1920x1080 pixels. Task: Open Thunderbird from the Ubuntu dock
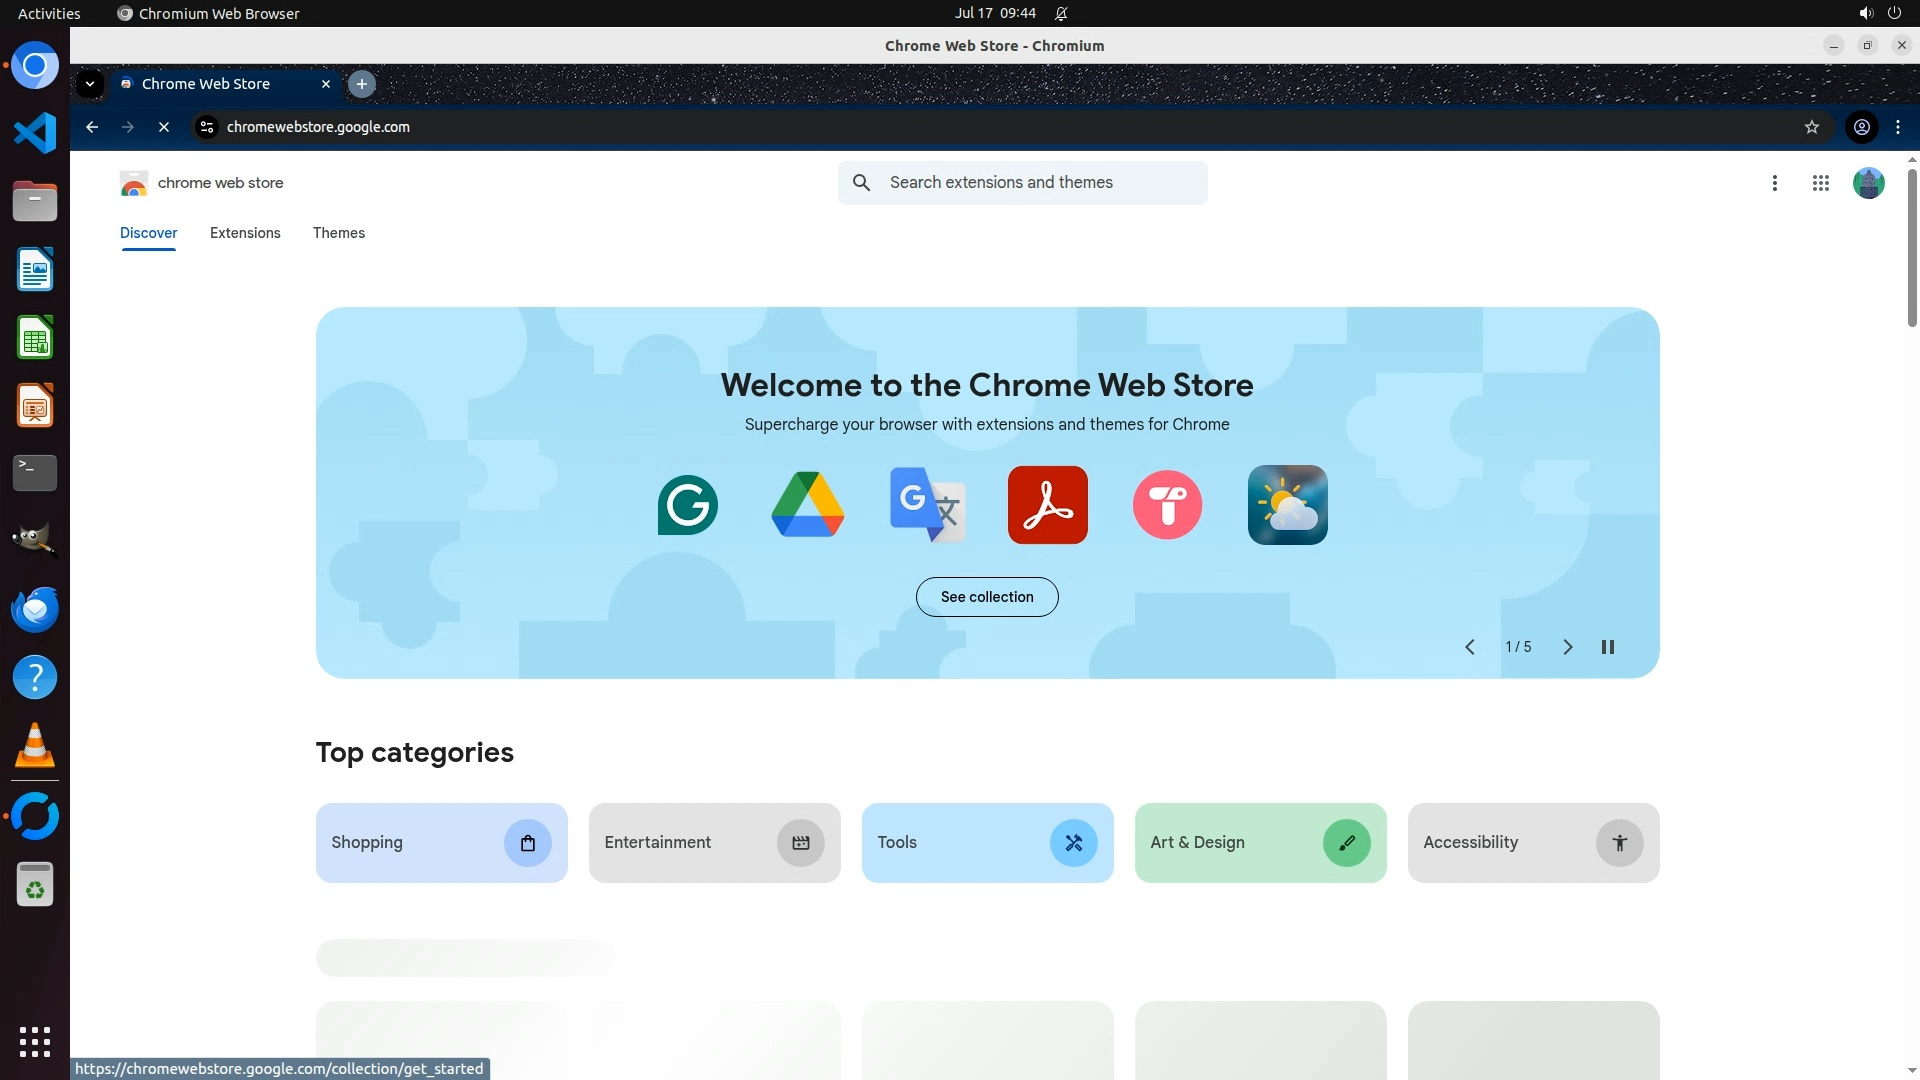pyautogui.click(x=35, y=609)
